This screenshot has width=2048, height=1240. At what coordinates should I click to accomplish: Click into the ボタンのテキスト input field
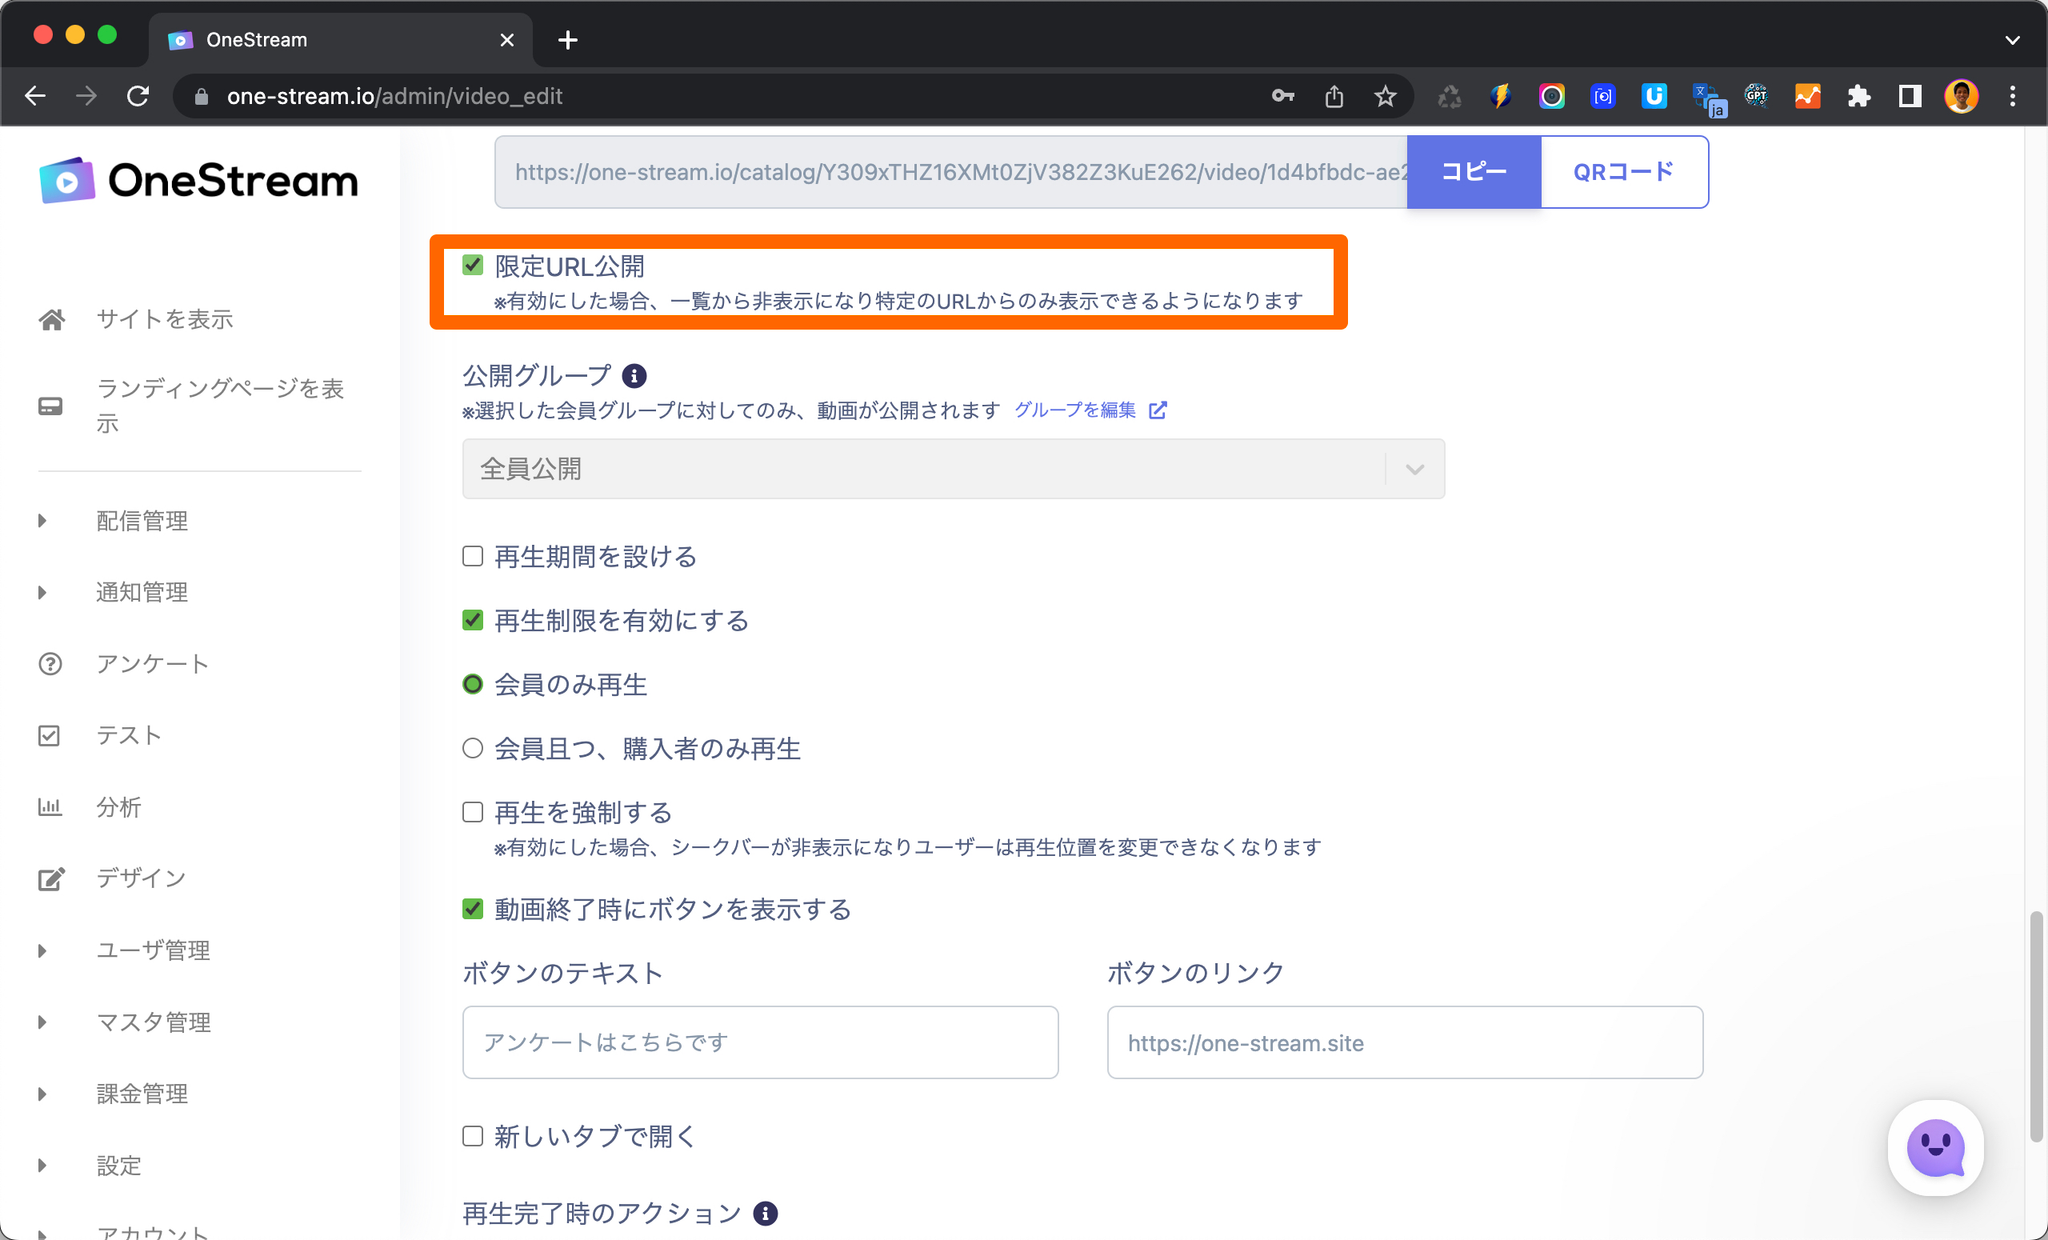(760, 1042)
